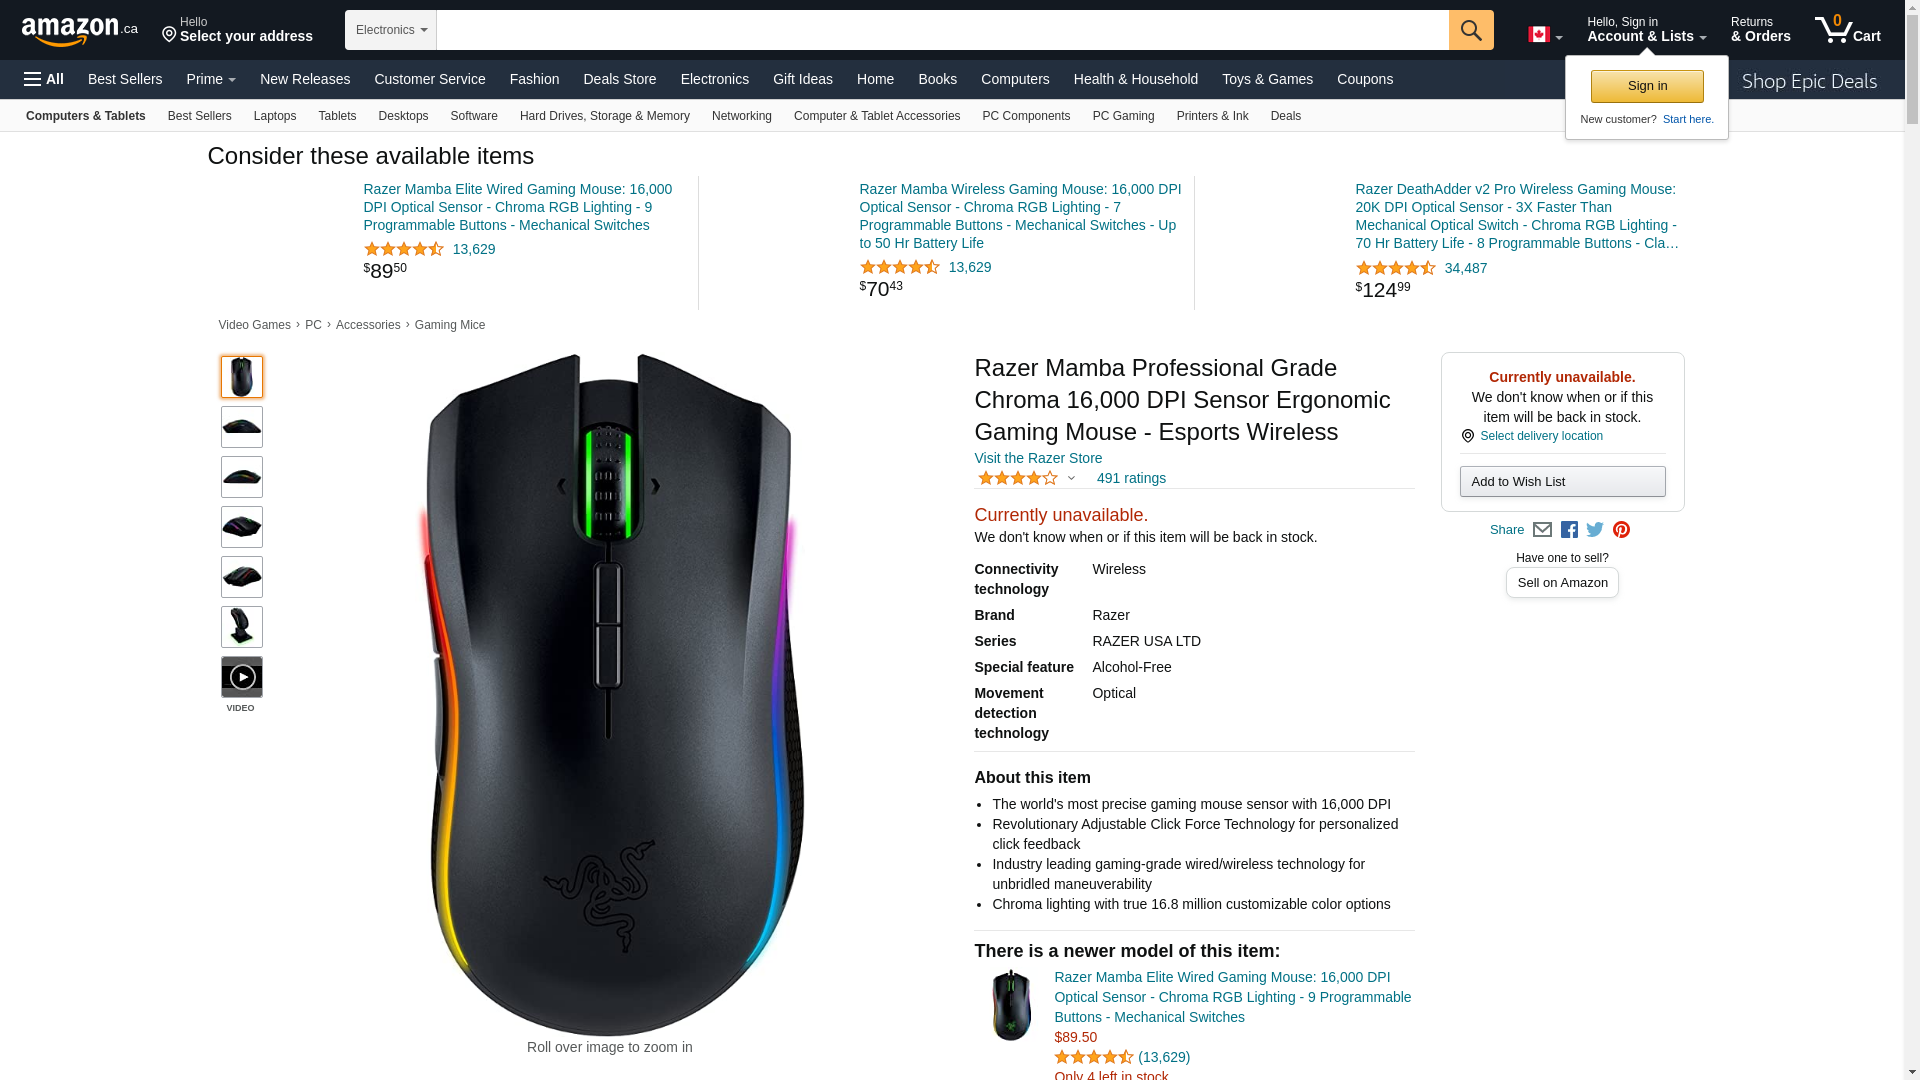Image resolution: width=1920 pixels, height=1080 pixels.
Task: Expand the star rating breakdown arrow
Action: click(x=1071, y=479)
